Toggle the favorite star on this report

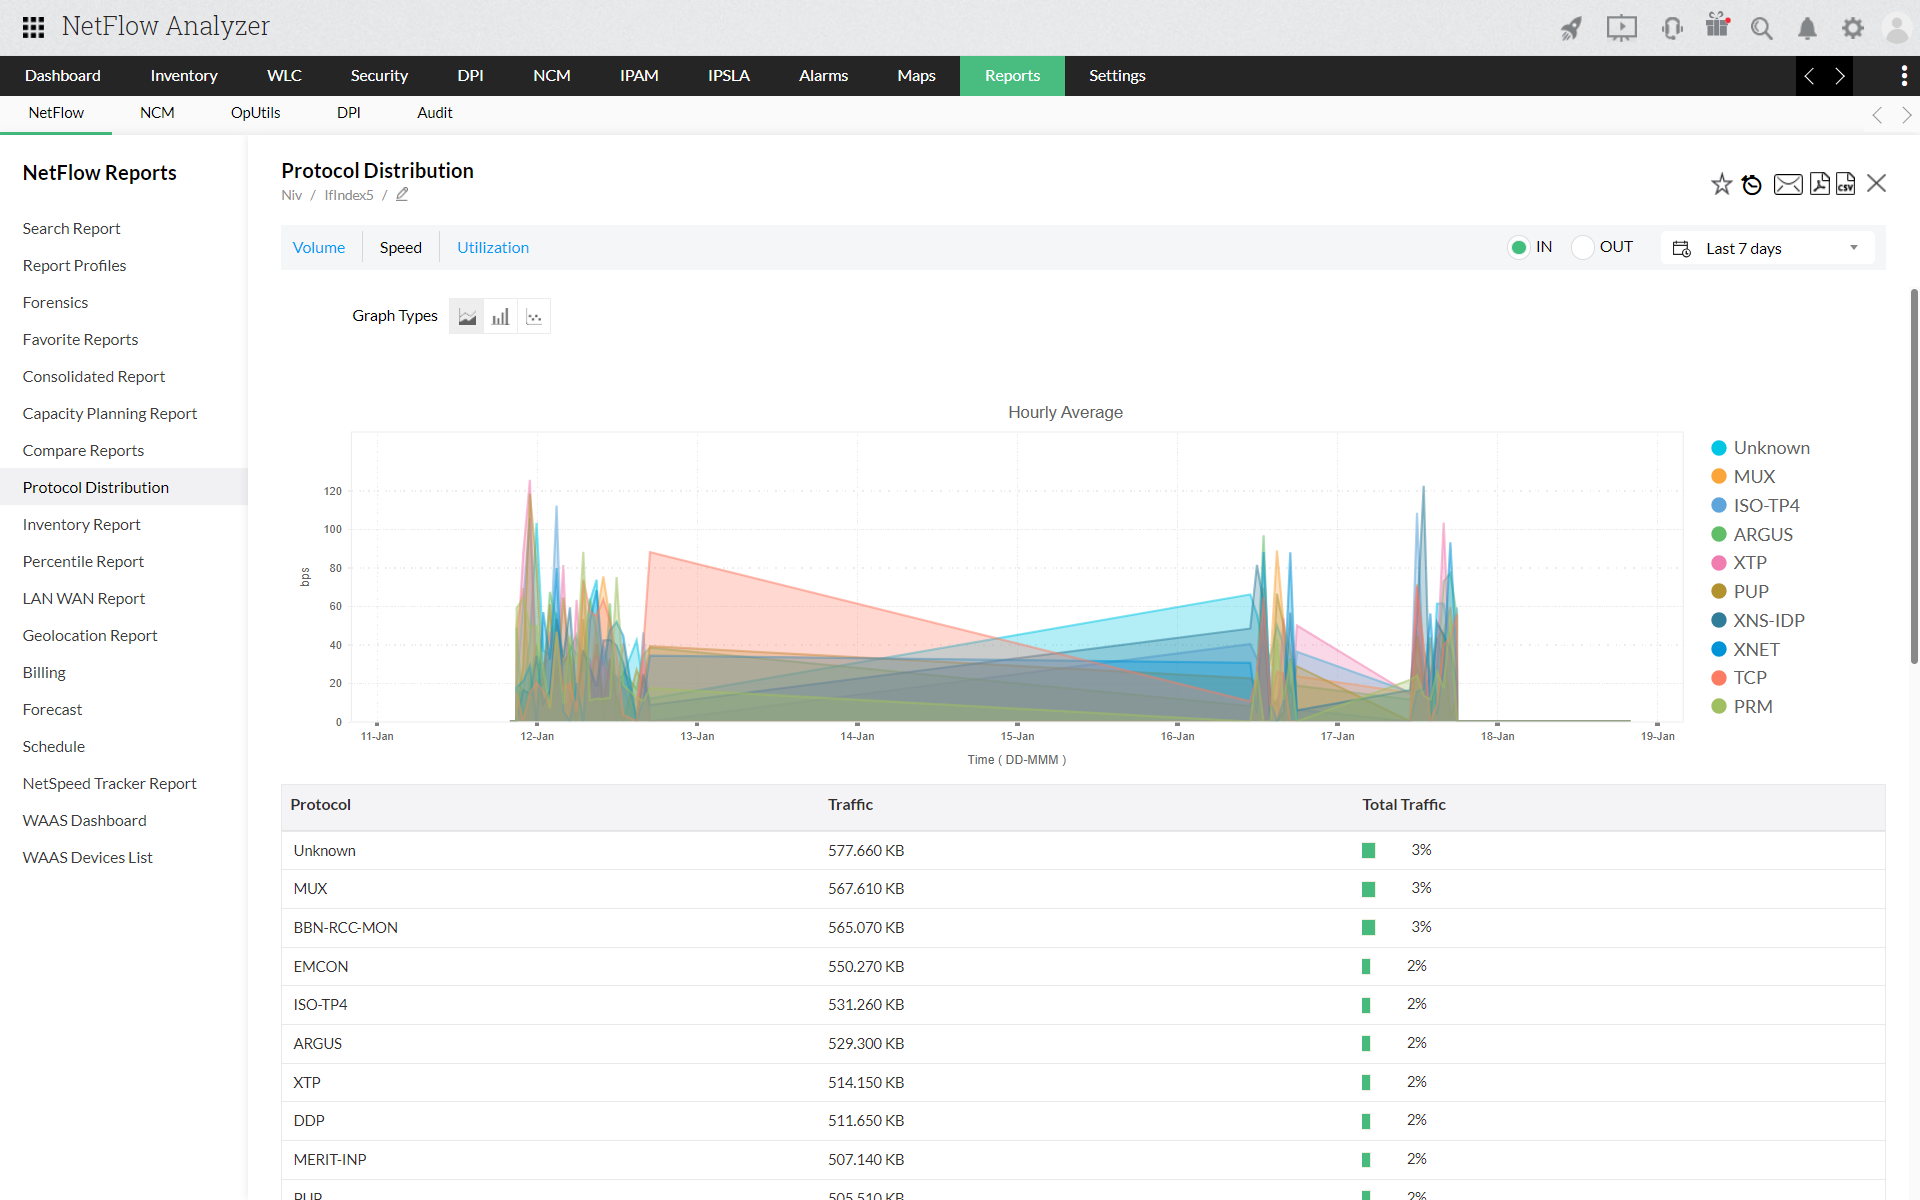pyautogui.click(x=1721, y=183)
